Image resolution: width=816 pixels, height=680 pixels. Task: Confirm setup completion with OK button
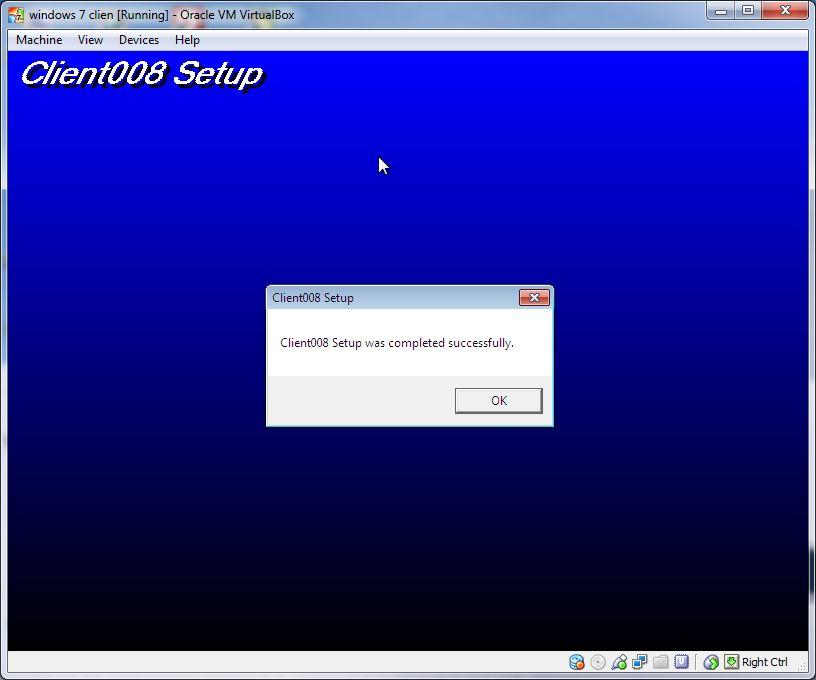point(499,401)
